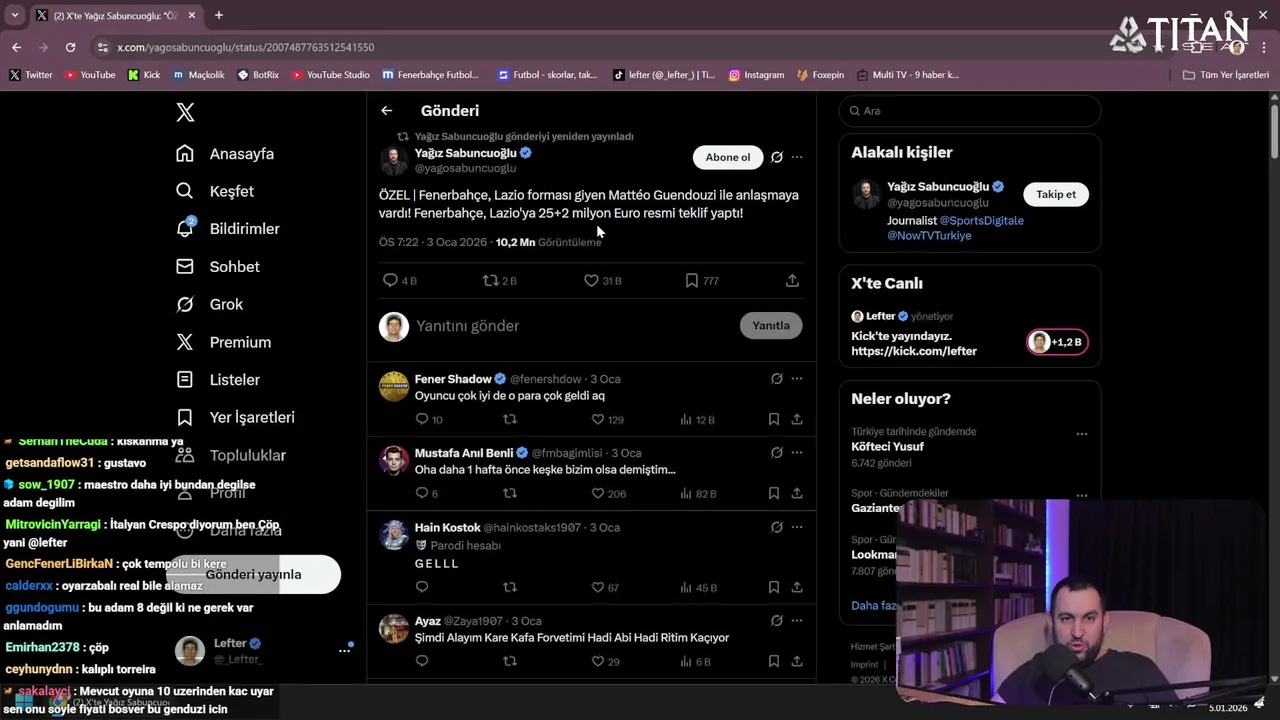Open Tüm Yer İşaretleri folder
Screen dimensions: 1280x720
click(1225, 75)
